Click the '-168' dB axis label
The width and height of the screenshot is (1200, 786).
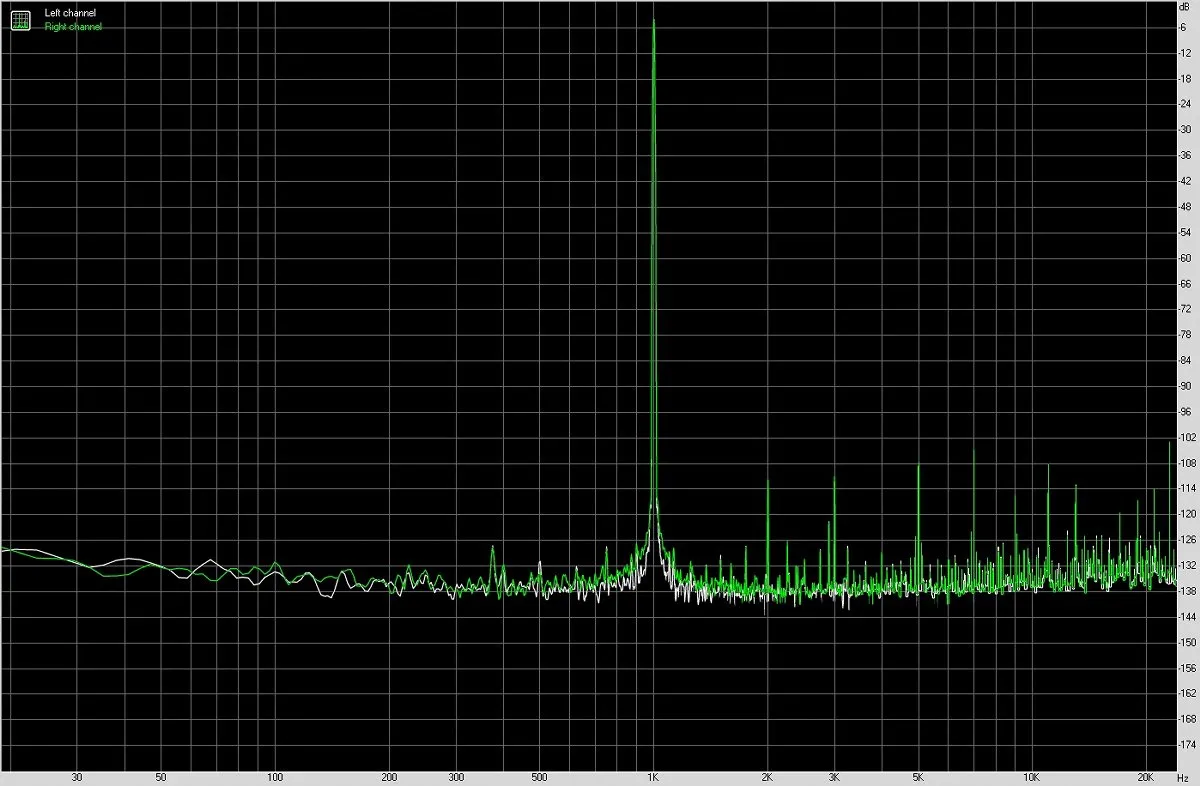(x=1188, y=720)
